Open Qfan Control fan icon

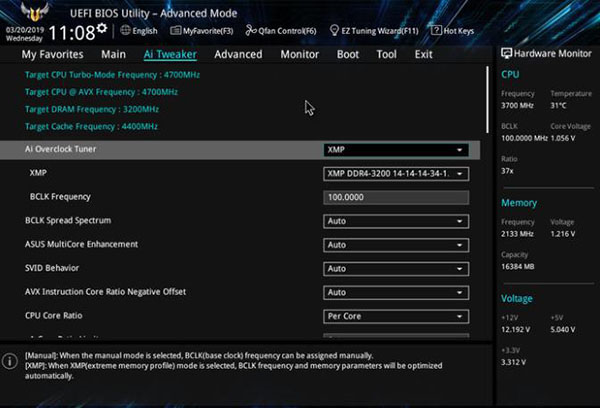[250, 30]
